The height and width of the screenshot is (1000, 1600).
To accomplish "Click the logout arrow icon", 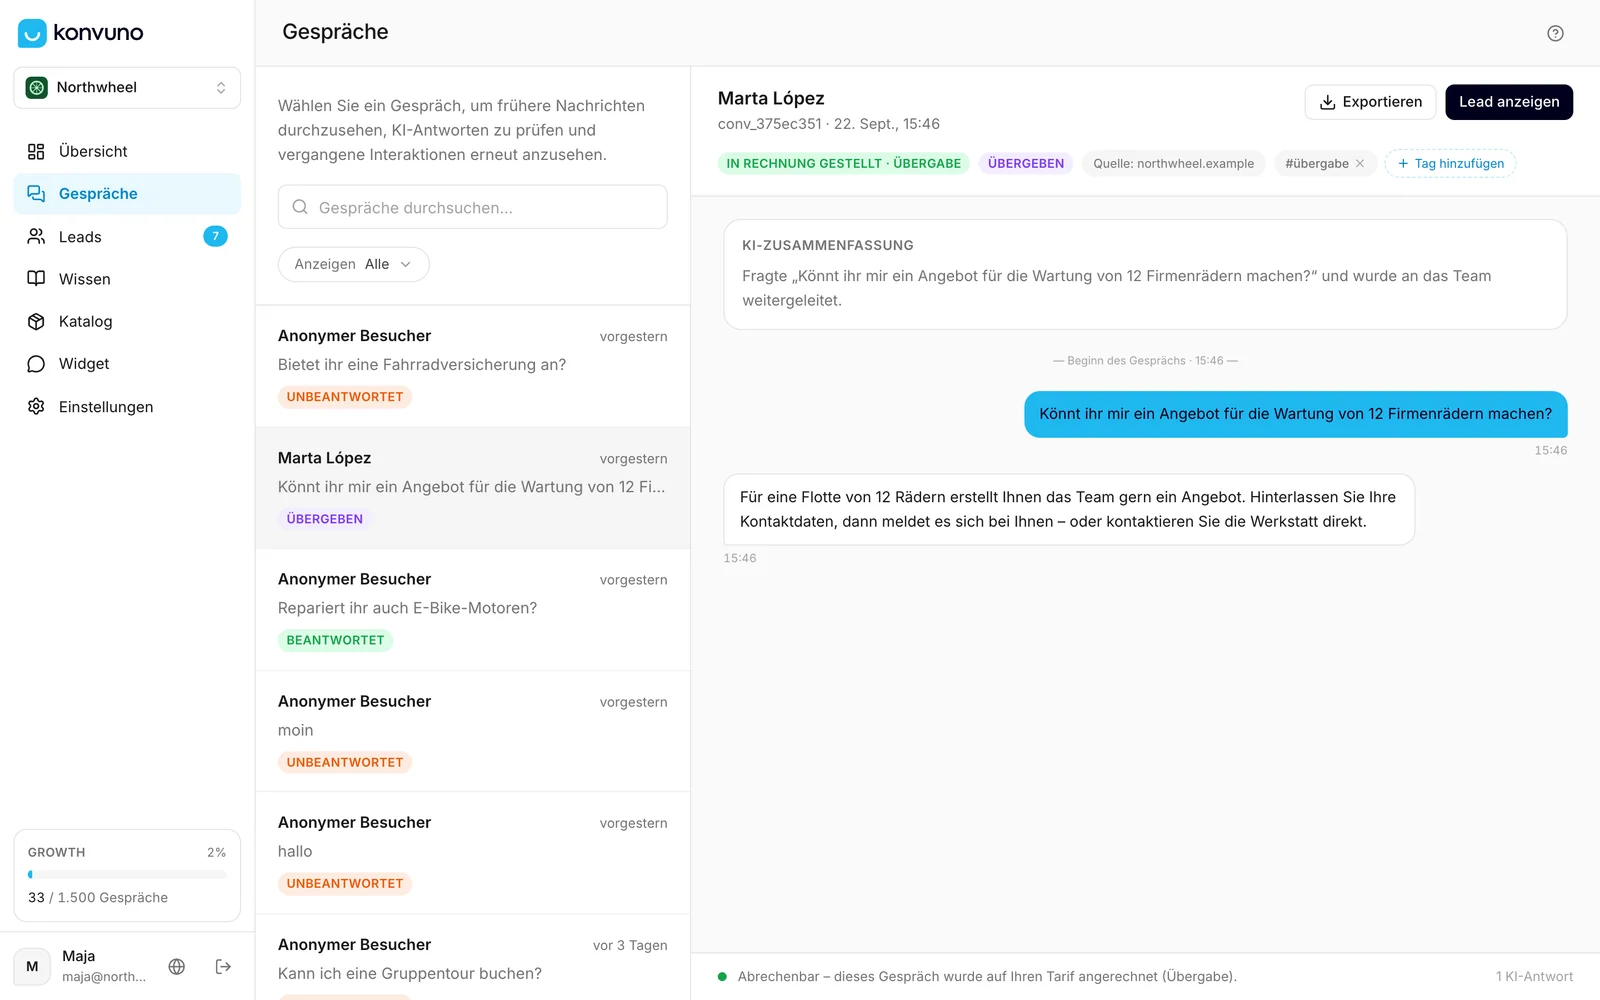I will pyautogui.click(x=223, y=966).
